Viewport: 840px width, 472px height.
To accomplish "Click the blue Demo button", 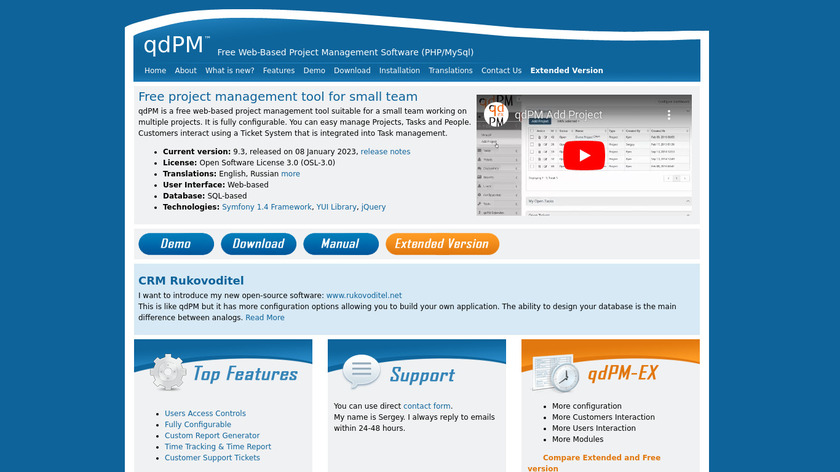I will (176, 244).
